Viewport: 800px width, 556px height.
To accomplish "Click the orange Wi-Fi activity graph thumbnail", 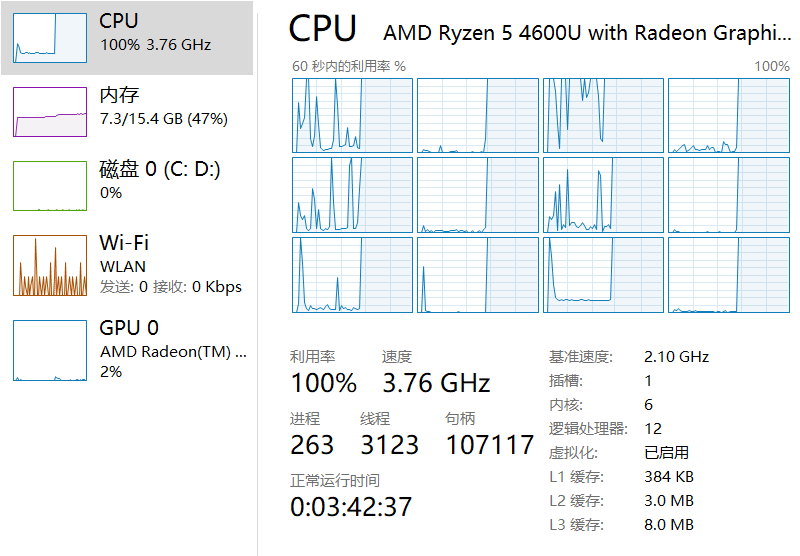I will point(50,265).
